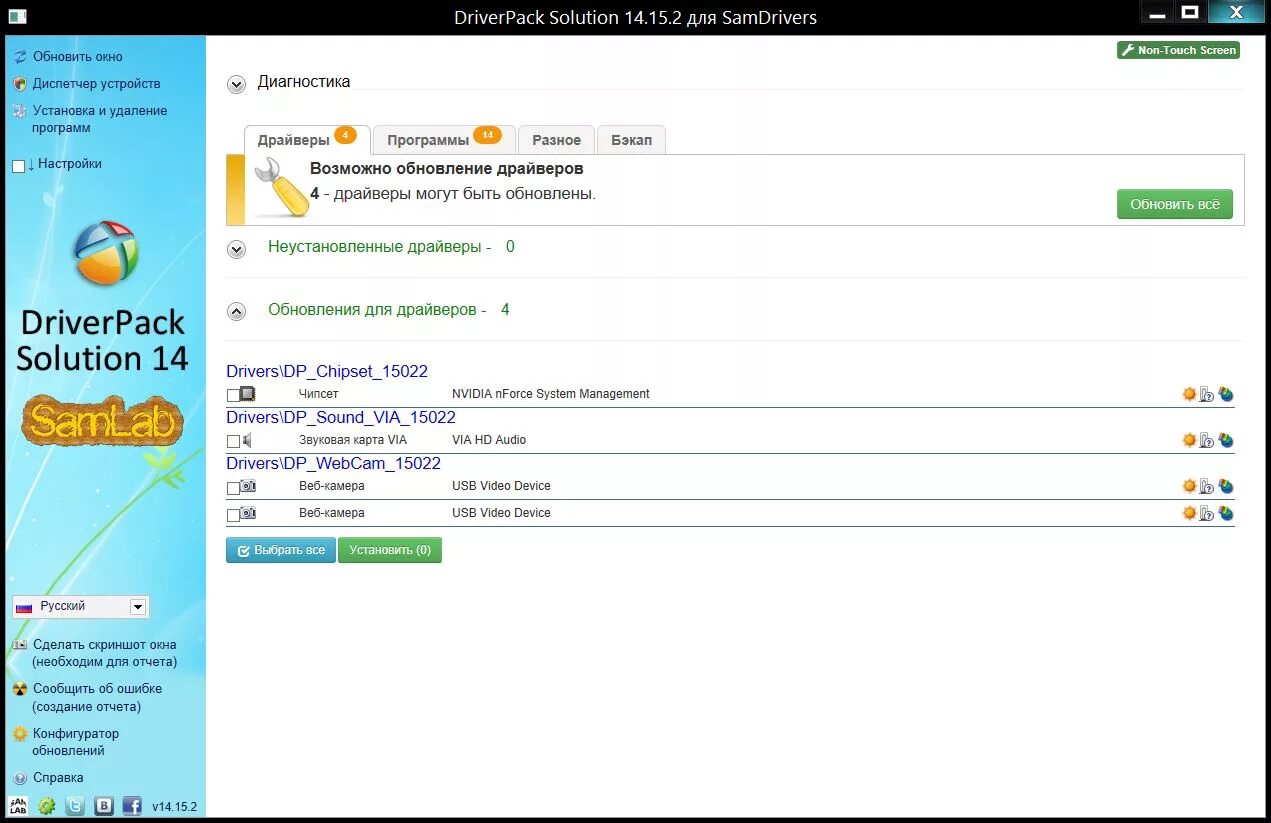Click the Обновить всё button
This screenshot has height=823, width=1271.
pyautogui.click(x=1175, y=204)
